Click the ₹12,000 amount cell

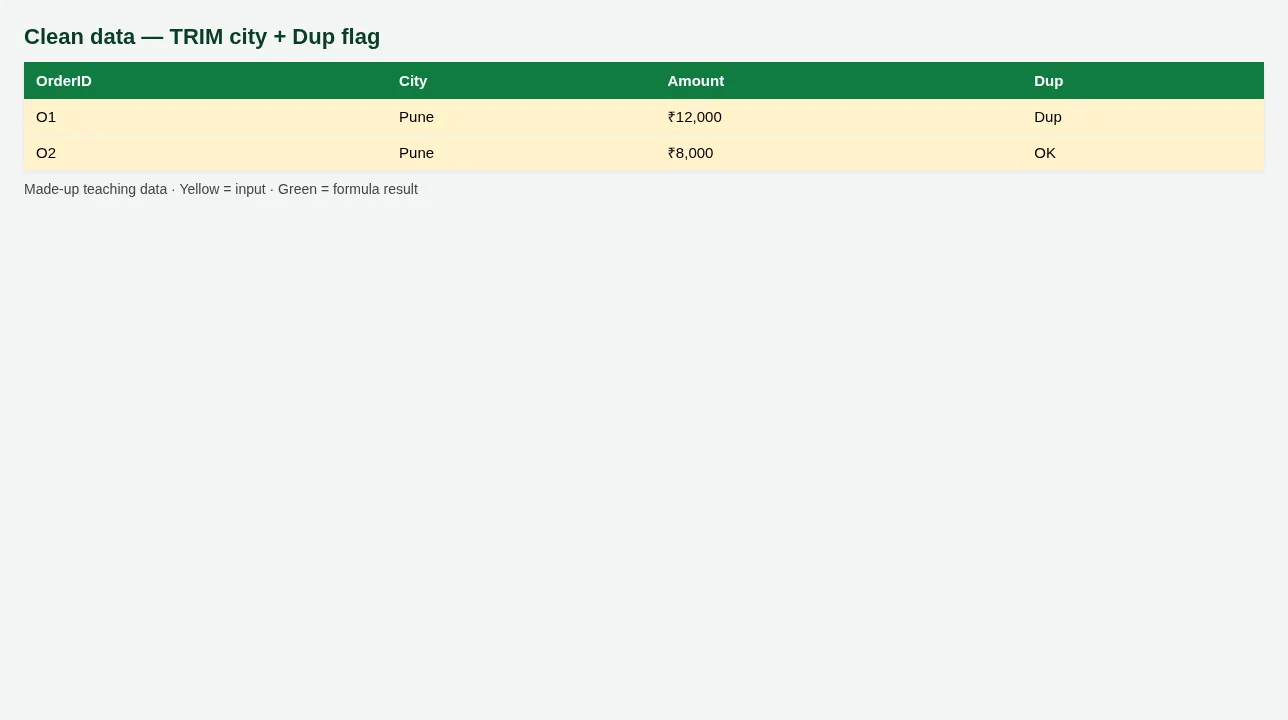[839, 117]
